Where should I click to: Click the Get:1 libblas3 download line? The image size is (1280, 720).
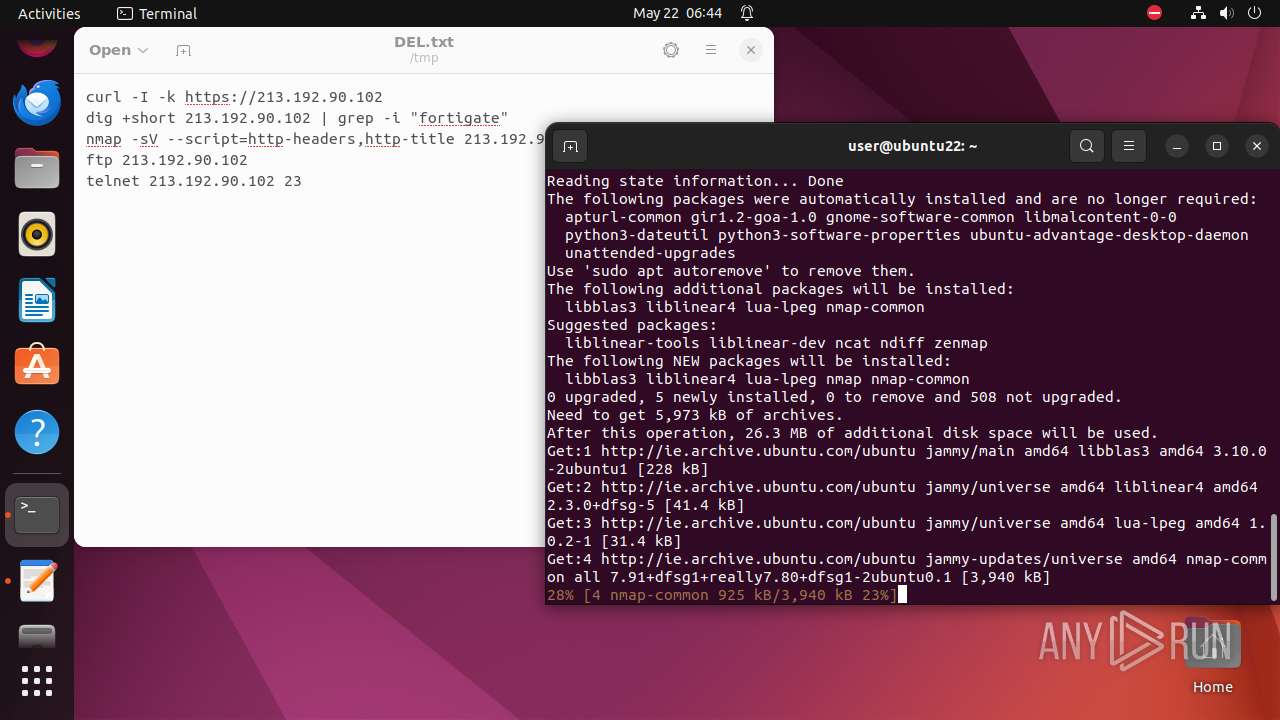[x=907, y=460]
